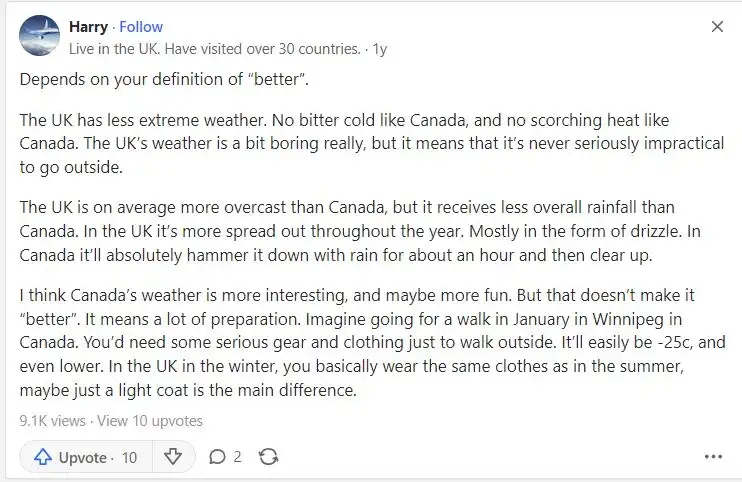The height and width of the screenshot is (482, 742).
Task: Click the upvote arrow icon
Action: pyautogui.click(x=43, y=457)
